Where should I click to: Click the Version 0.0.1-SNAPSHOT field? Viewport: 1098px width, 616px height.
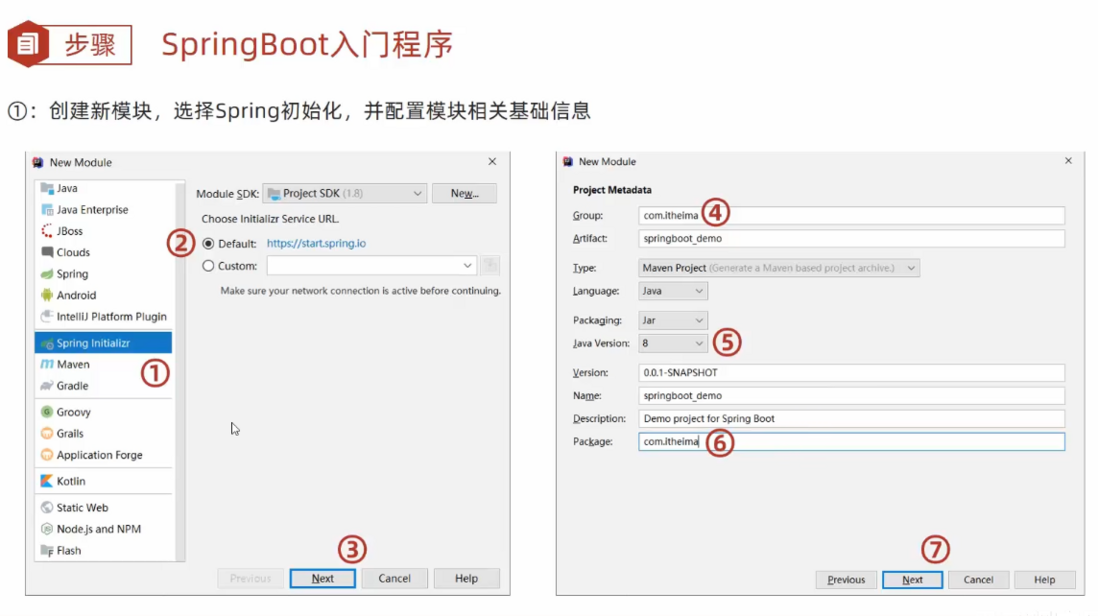(852, 373)
